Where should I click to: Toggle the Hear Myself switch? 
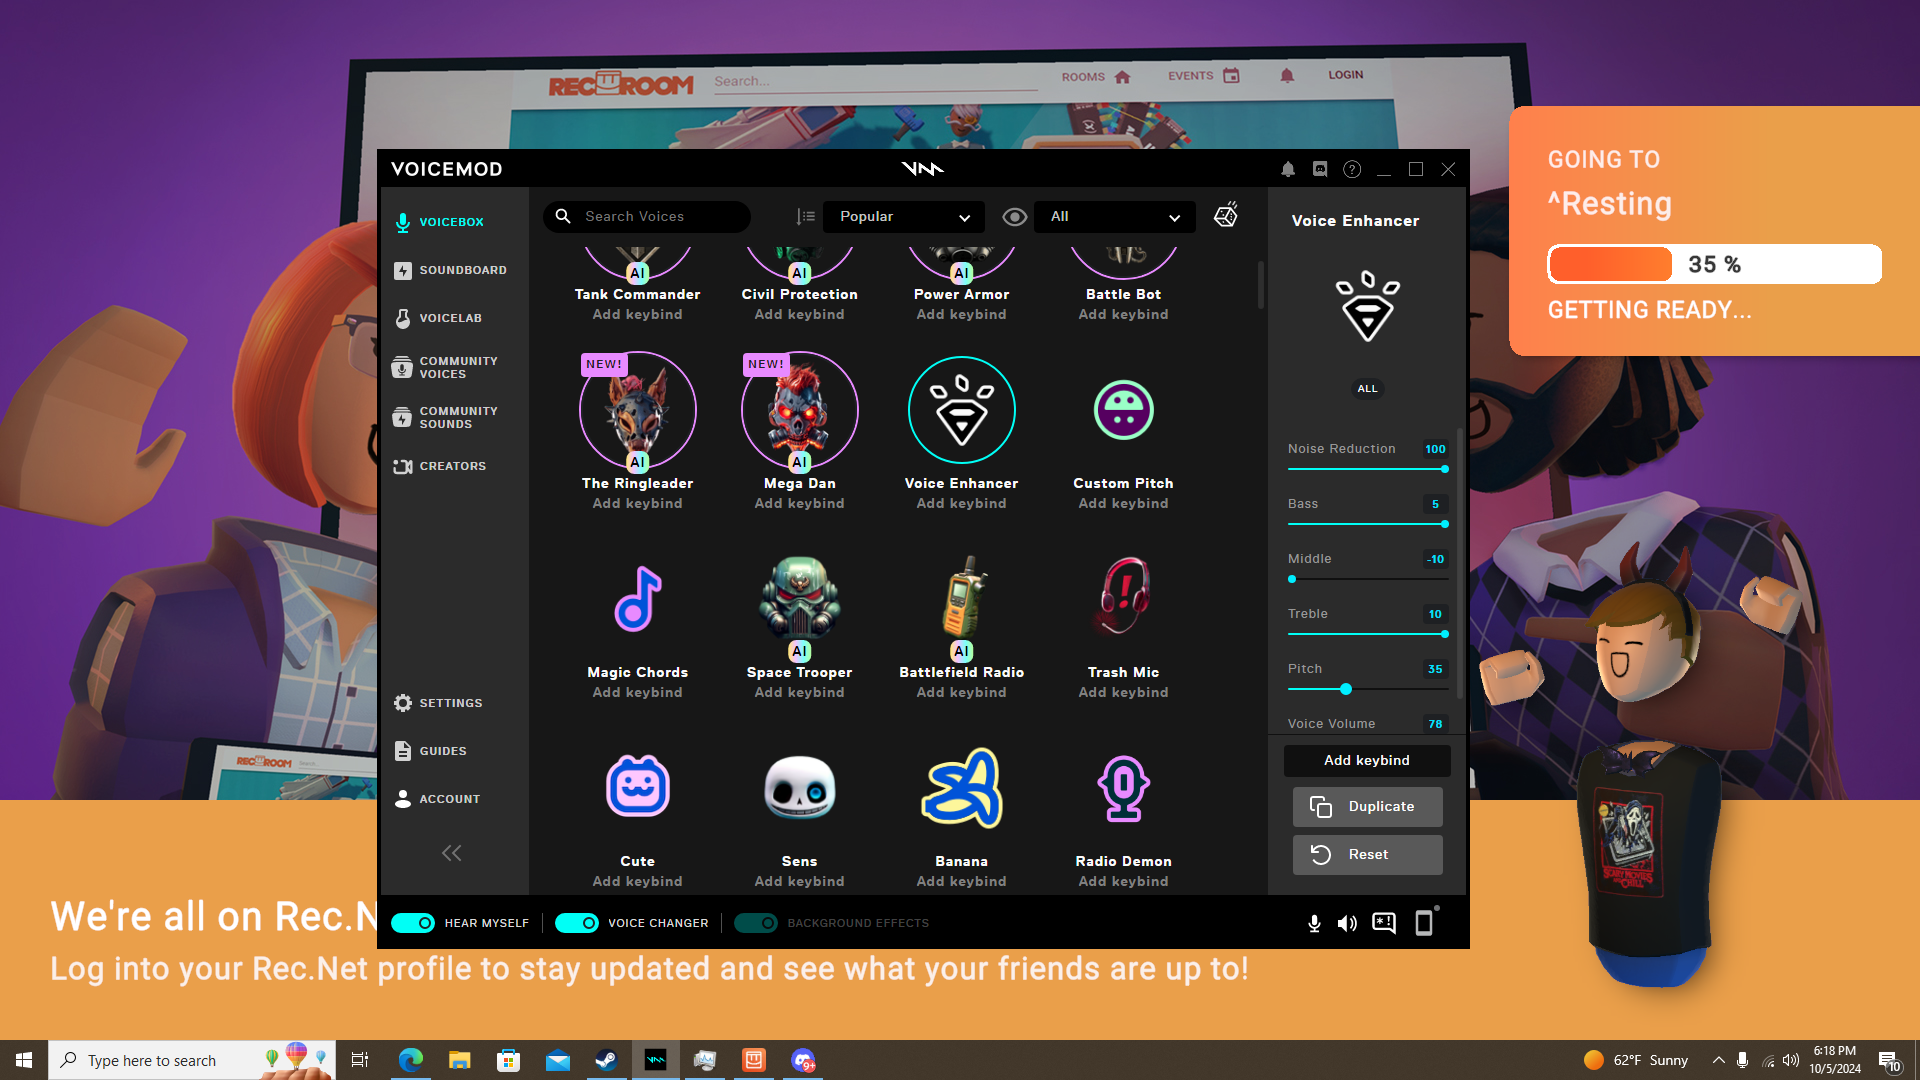pyautogui.click(x=412, y=923)
